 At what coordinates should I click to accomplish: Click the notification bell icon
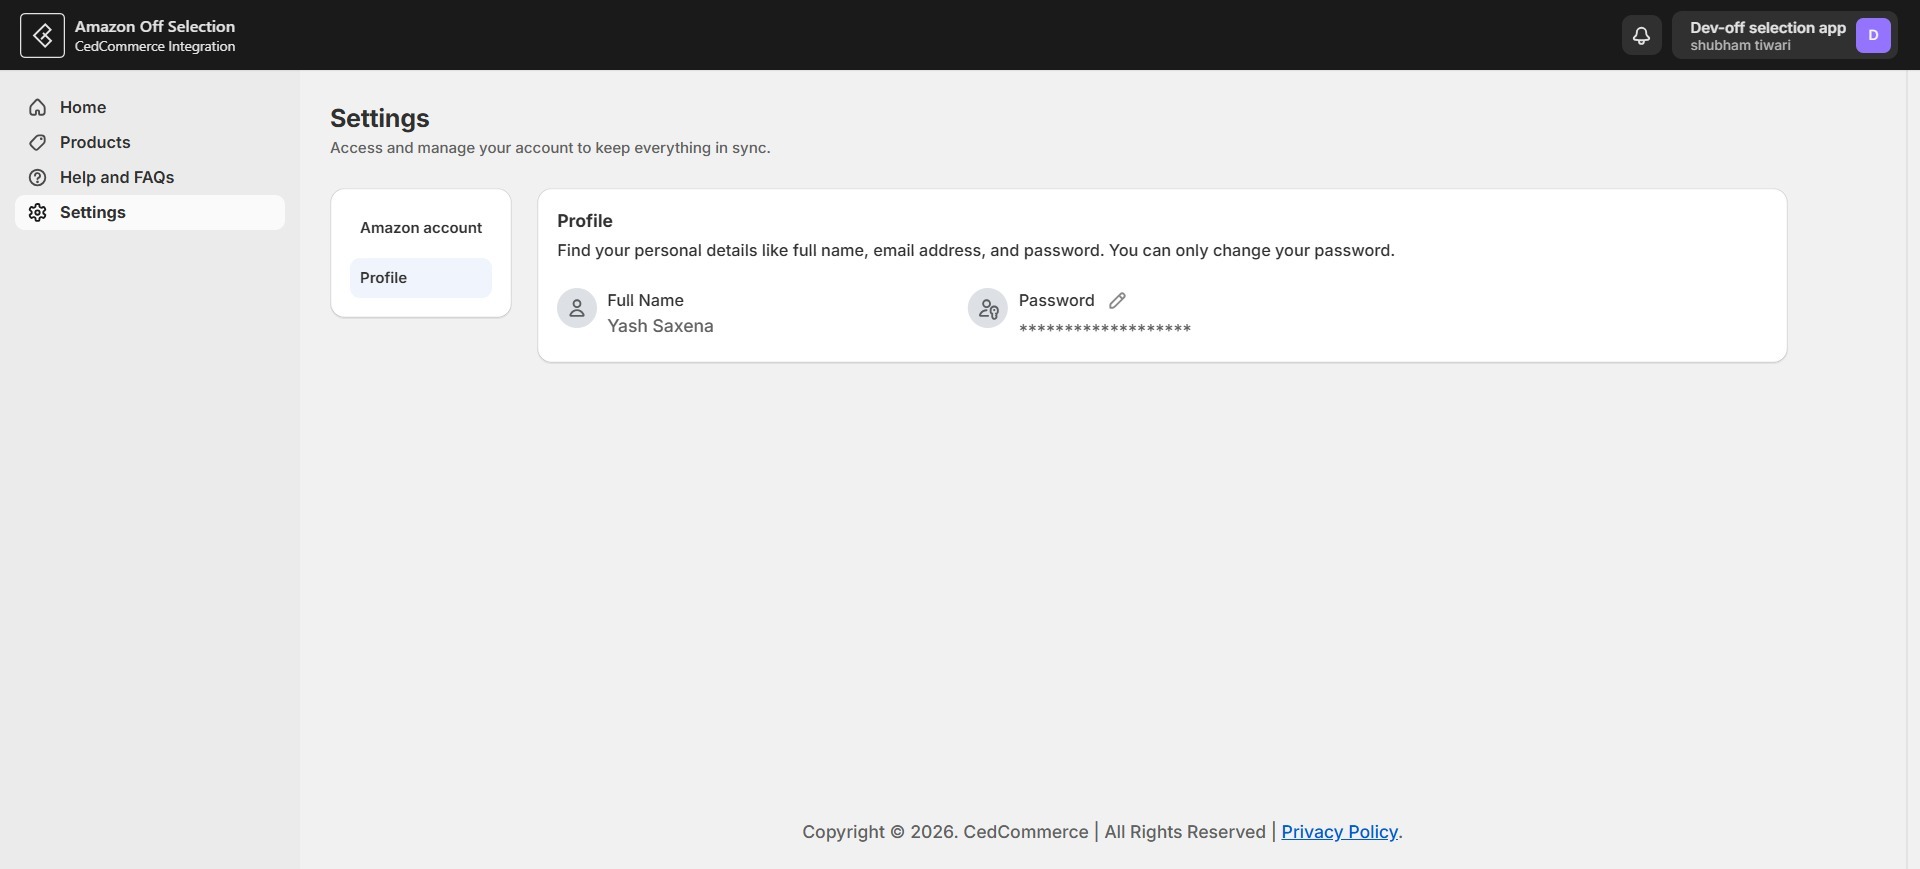coord(1641,35)
